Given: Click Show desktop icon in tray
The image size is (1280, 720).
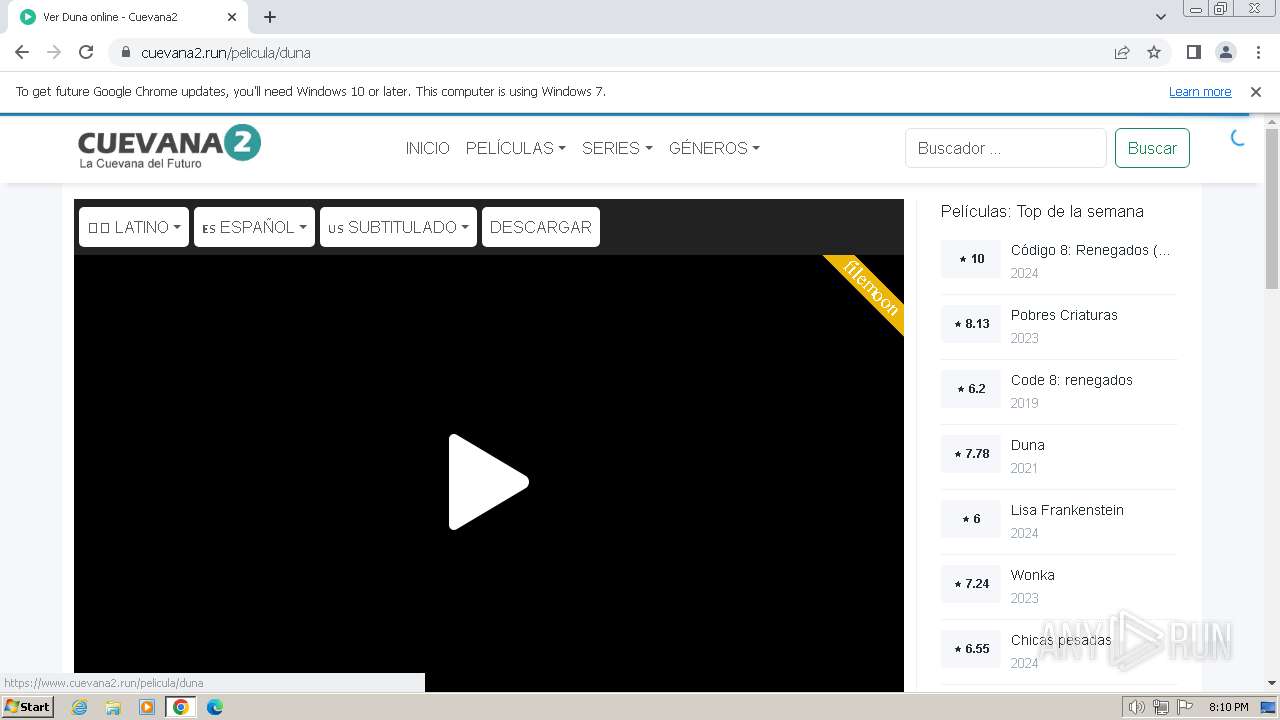Looking at the screenshot, I should (x=1270, y=707).
